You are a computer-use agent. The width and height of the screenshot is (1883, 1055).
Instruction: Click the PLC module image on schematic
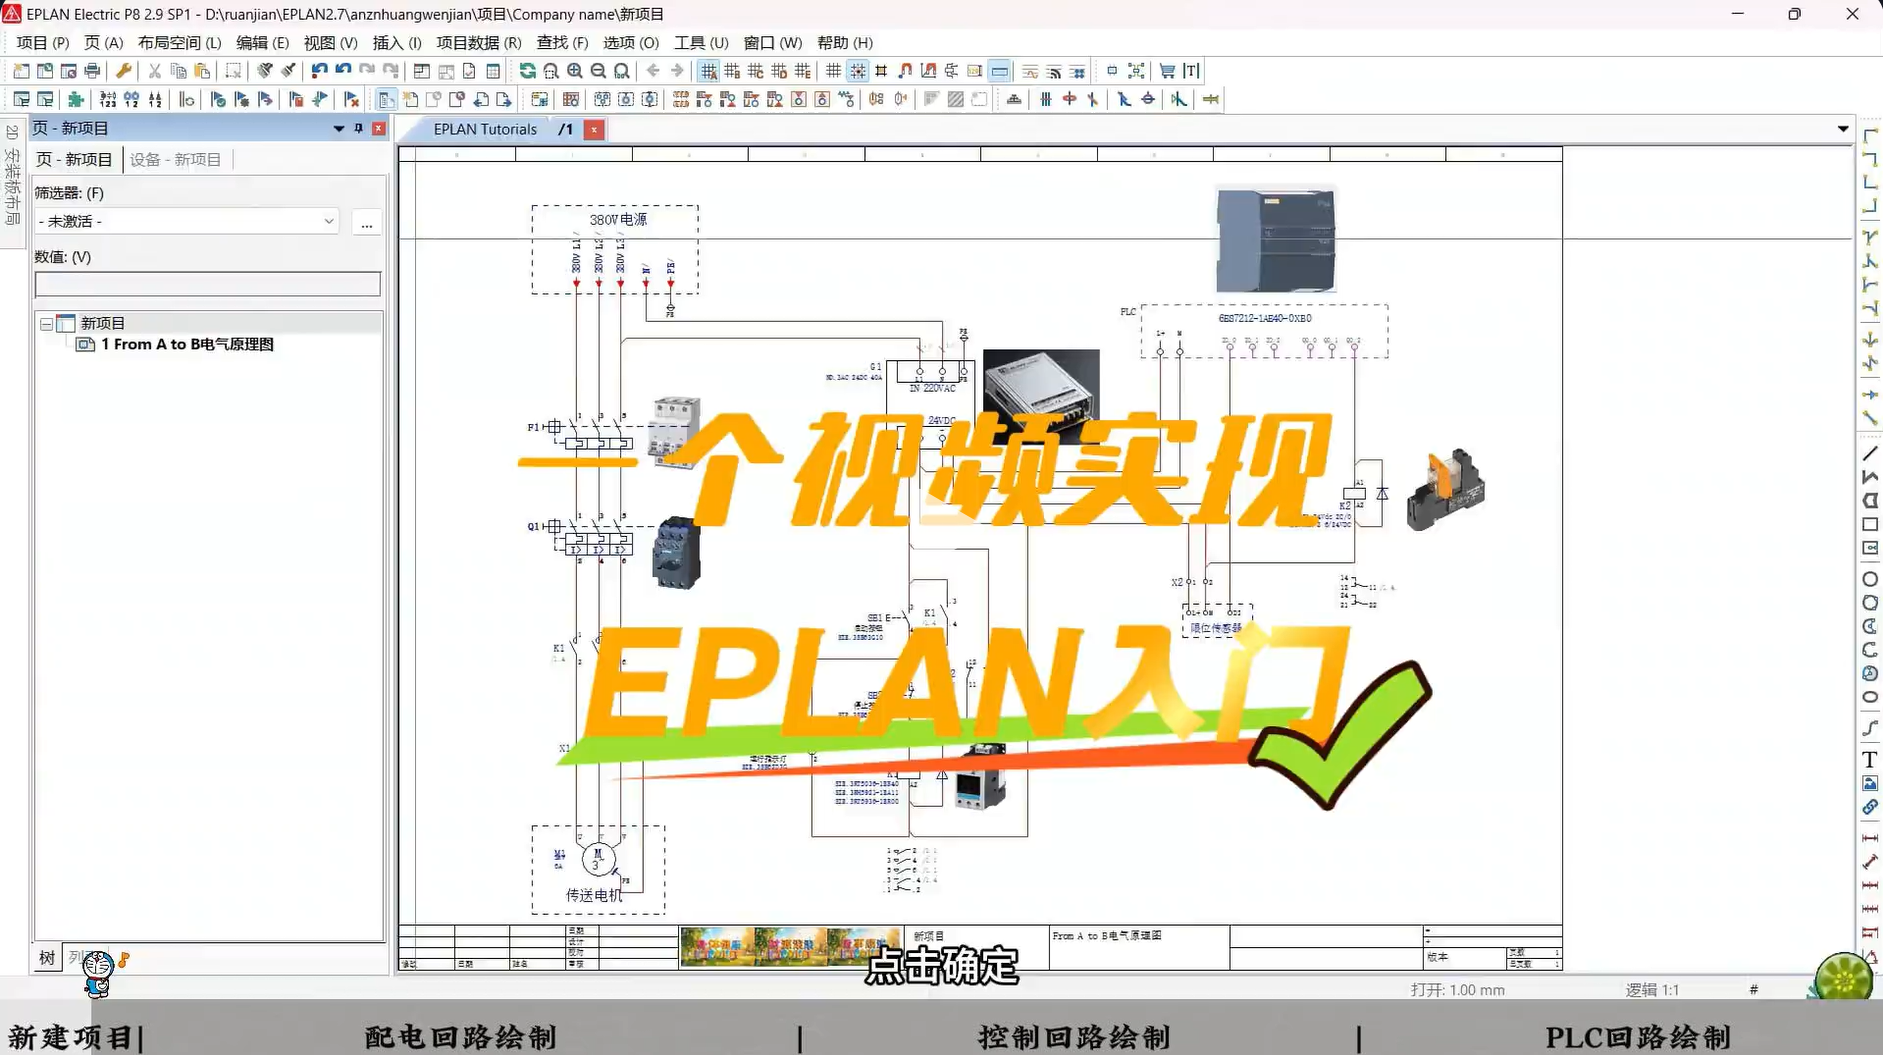click(x=1275, y=239)
